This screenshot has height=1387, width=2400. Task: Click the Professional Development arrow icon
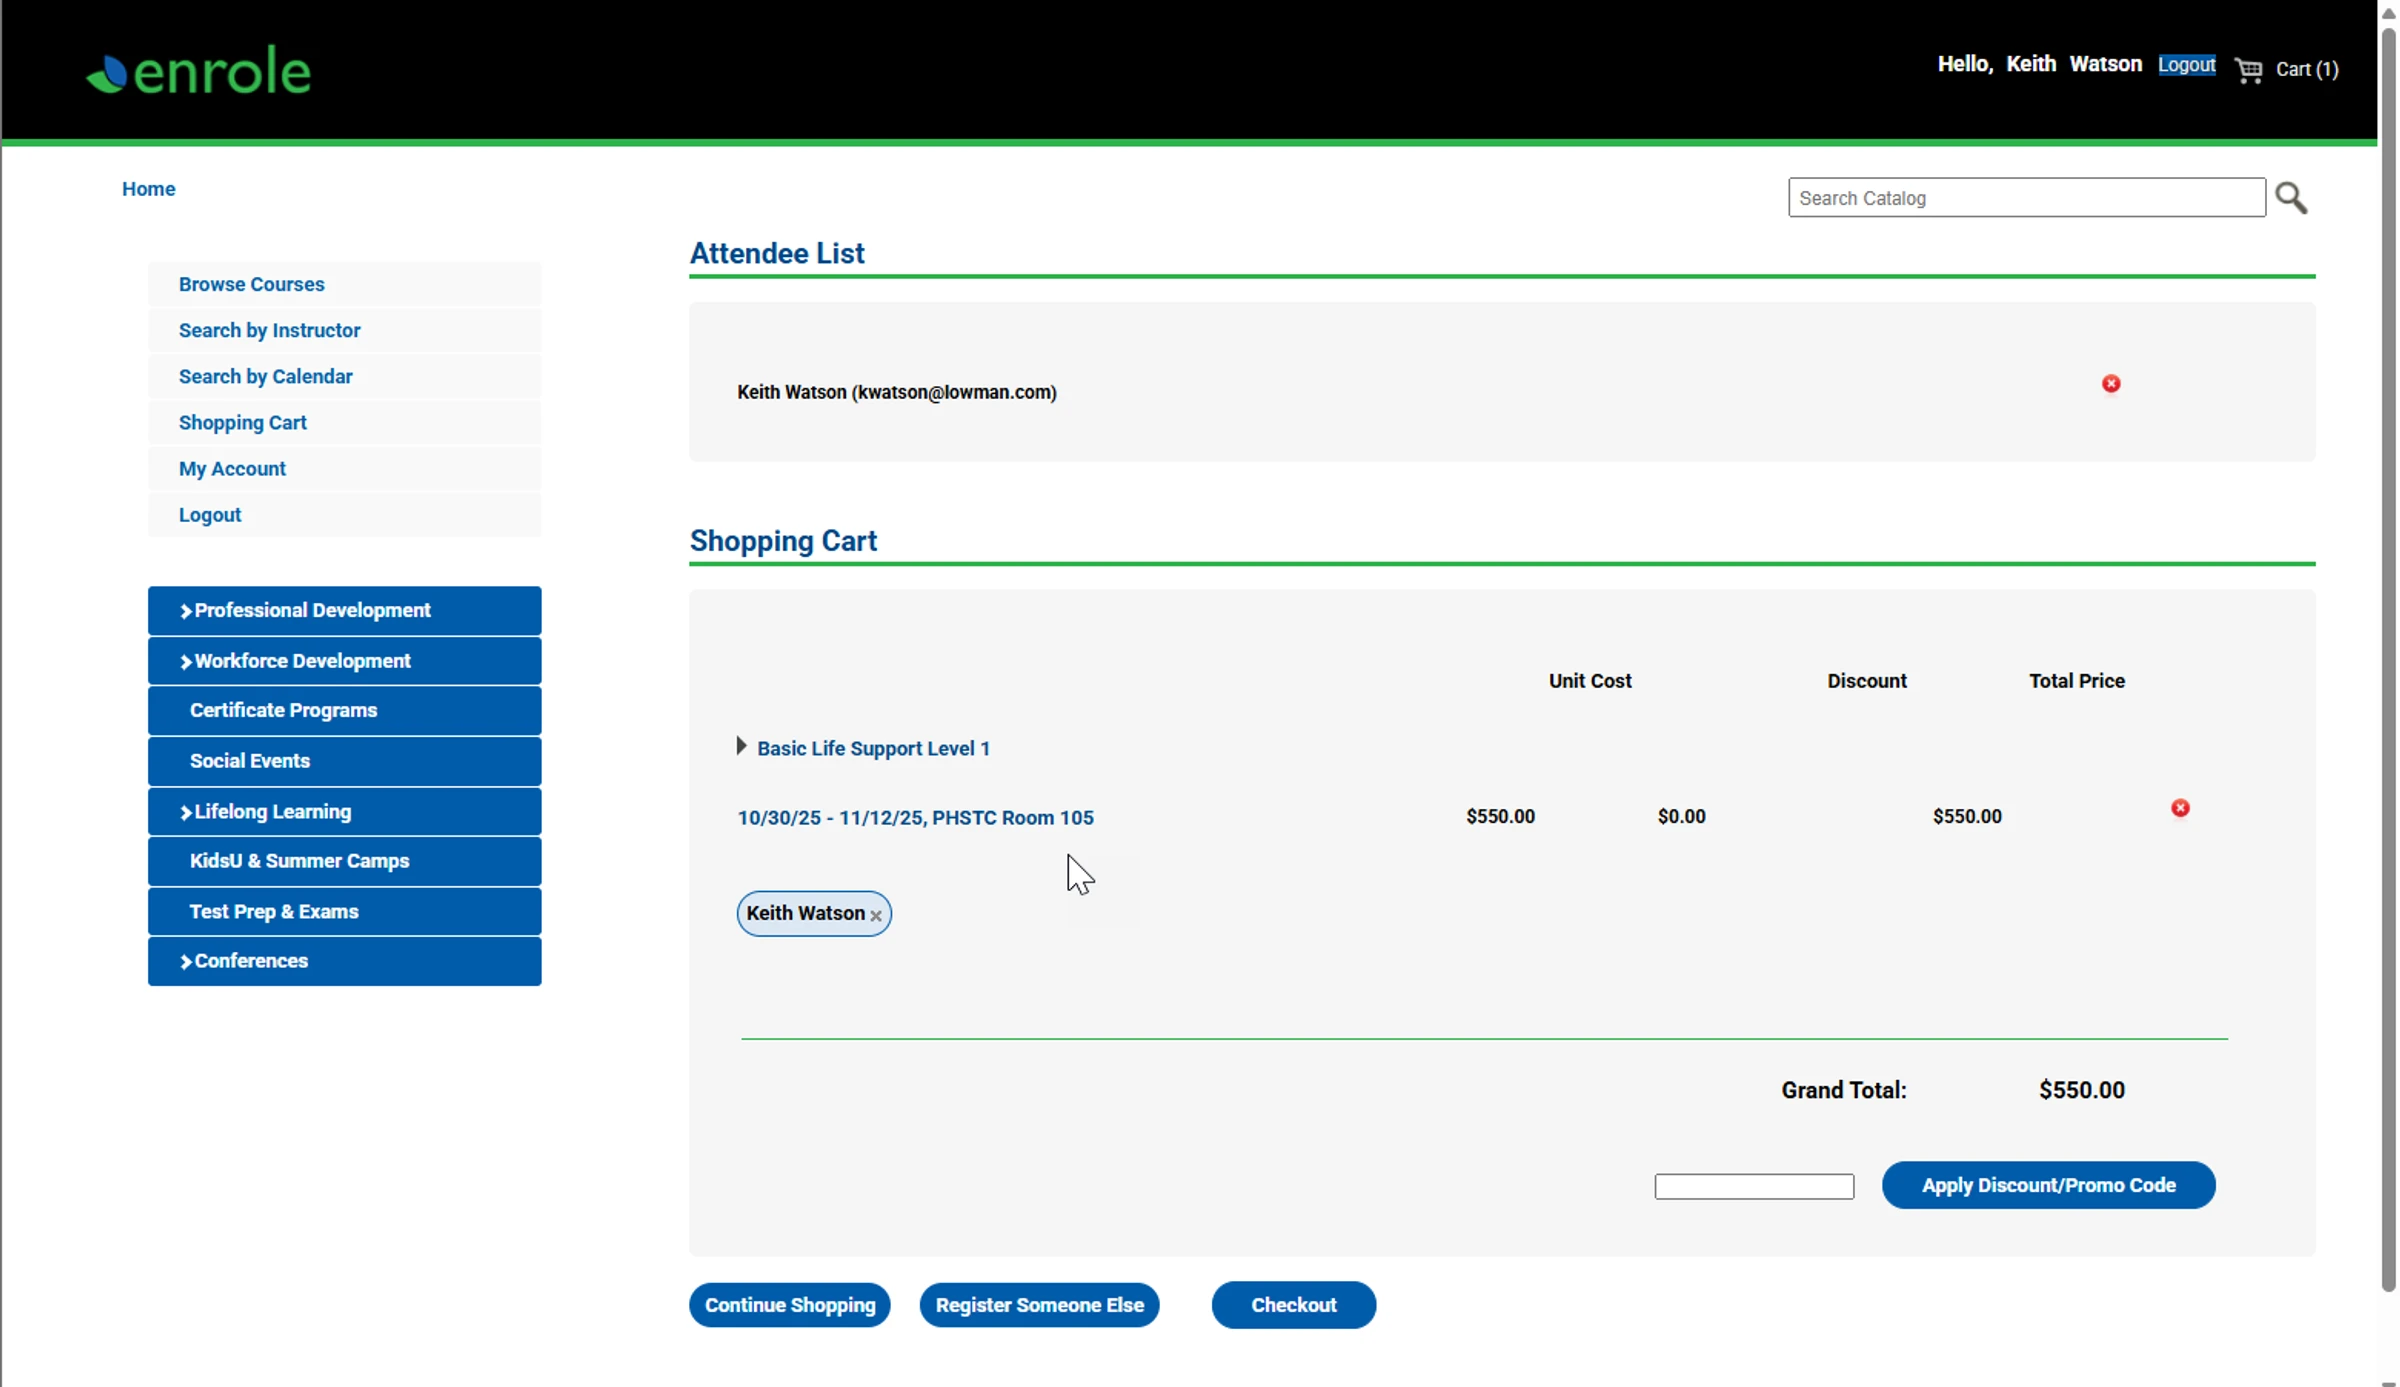click(x=185, y=610)
